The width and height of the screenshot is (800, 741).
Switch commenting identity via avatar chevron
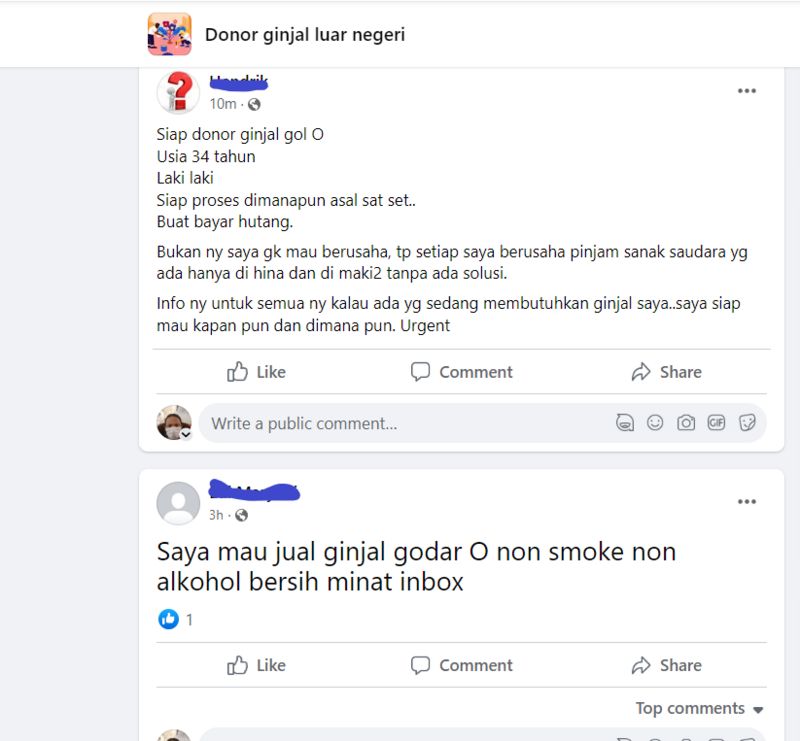[x=186, y=434]
